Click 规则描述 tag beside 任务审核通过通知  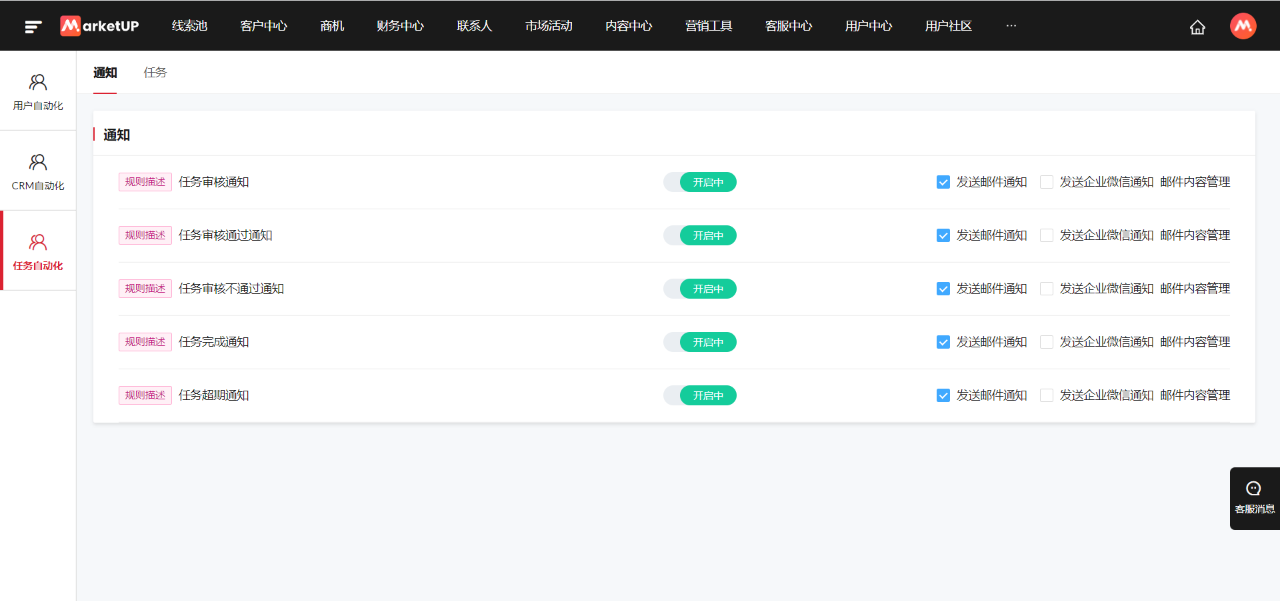(x=145, y=235)
